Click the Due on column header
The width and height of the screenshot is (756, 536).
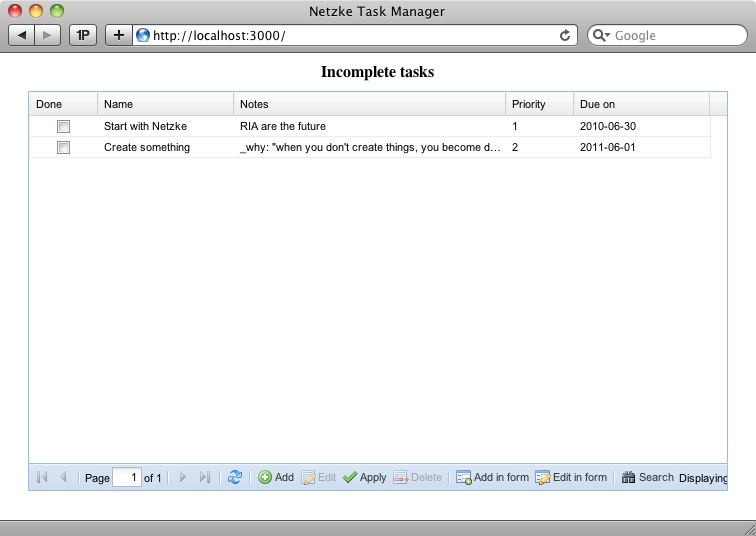coord(641,104)
